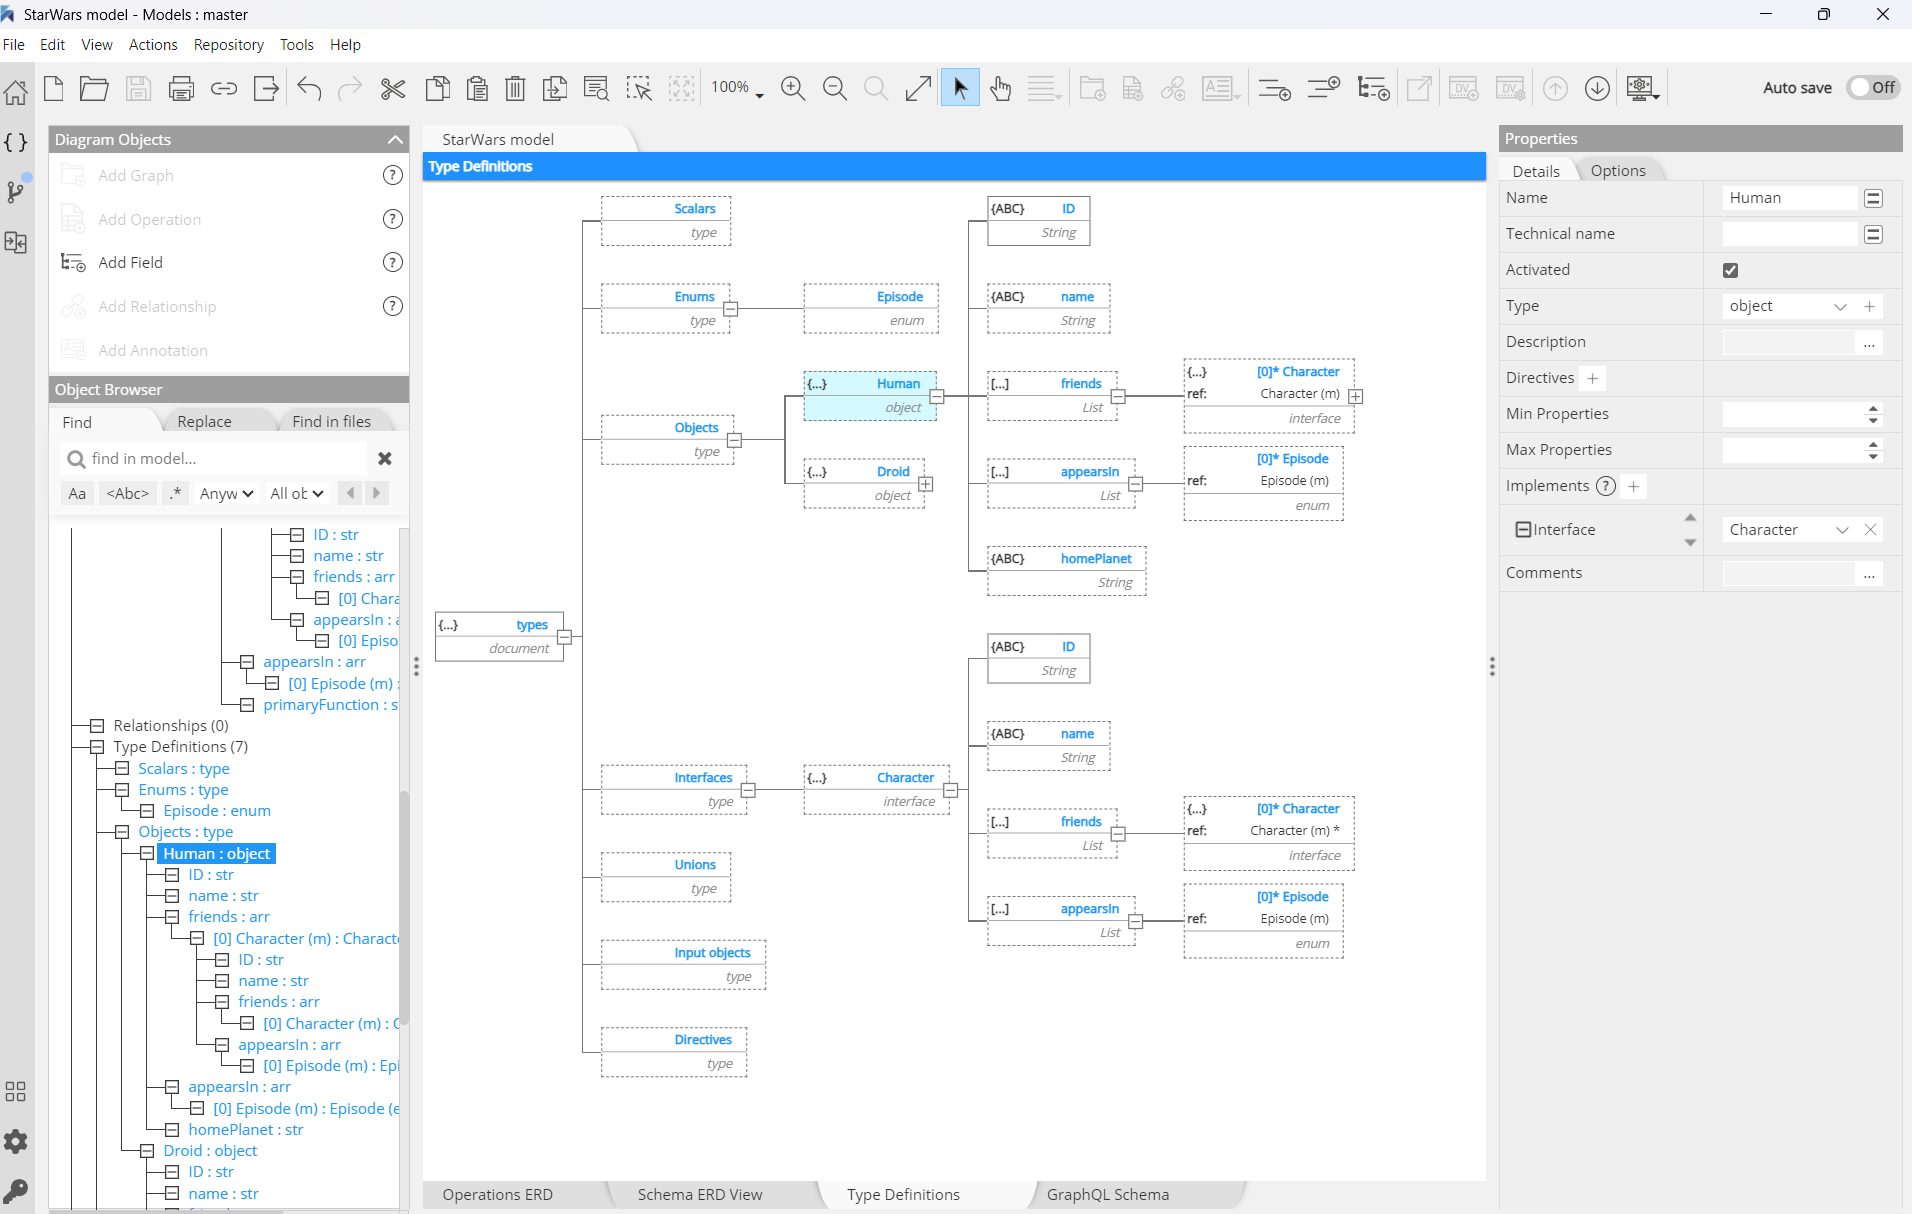
Task: Open the compare models sidebar icon
Action: (15, 242)
